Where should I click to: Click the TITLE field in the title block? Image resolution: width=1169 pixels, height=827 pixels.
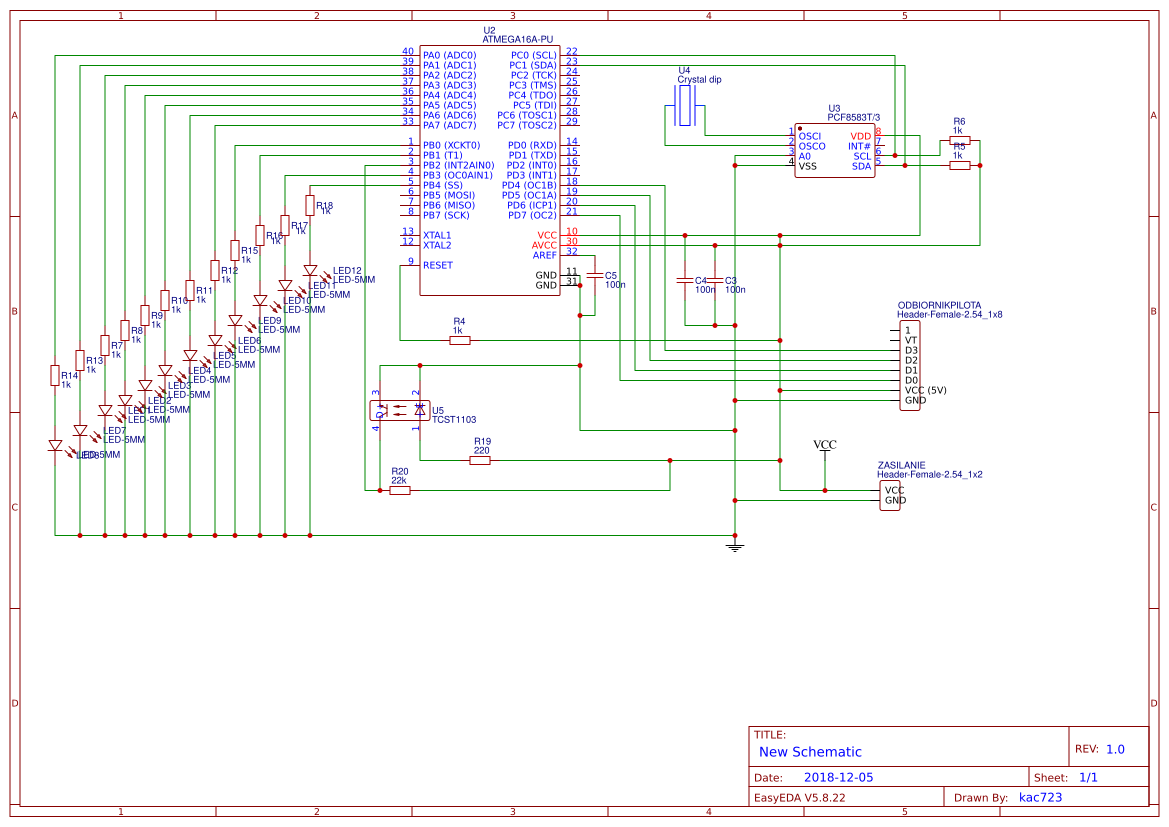tap(772, 732)
